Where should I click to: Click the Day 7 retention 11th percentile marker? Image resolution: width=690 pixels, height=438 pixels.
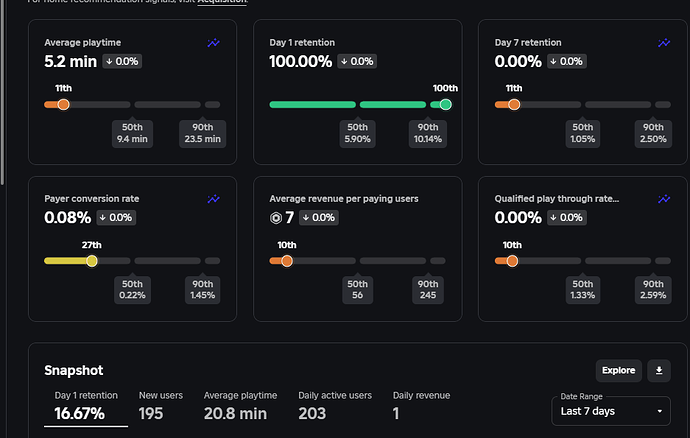(x=514, y=104)
